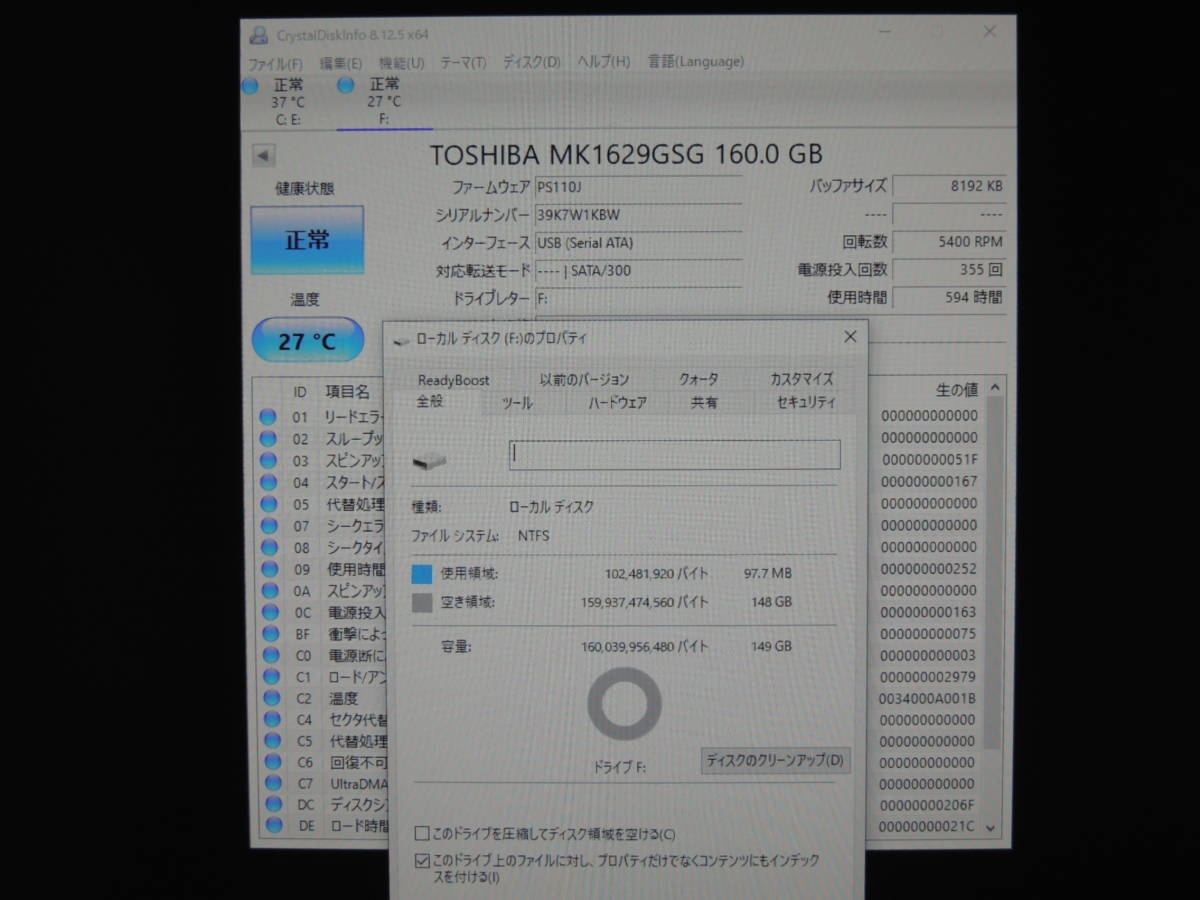Open the ヘルプ(H) menu

[x=604, y=62]
